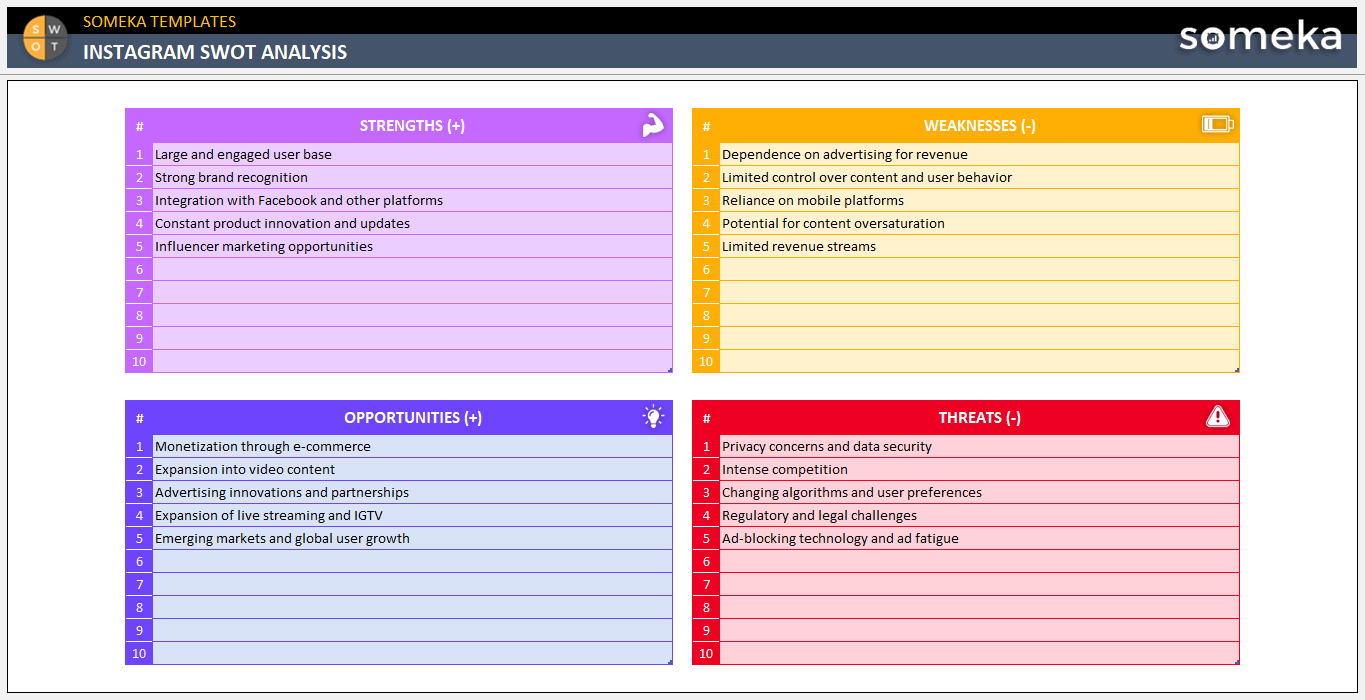Screen dimensions: 1365x700
Task: Select 'Limited revenue streams' cell
Action: [979, 247]
